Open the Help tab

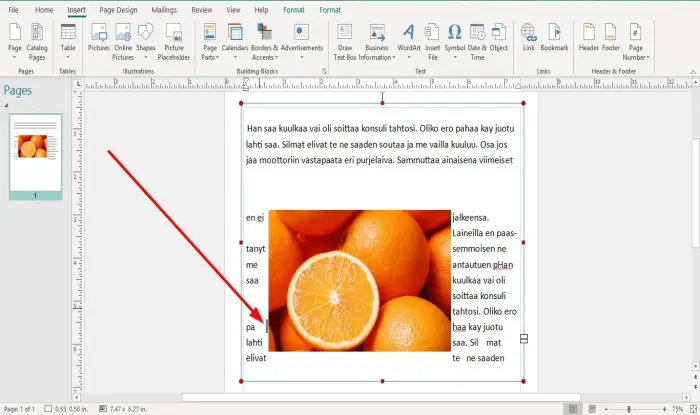click(x=261, y=10)
